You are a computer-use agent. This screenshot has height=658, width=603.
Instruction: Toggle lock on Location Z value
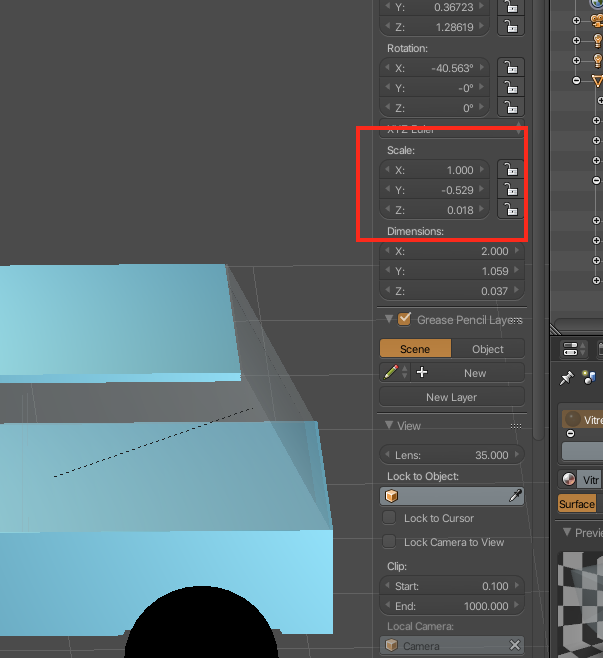(511, 27)
